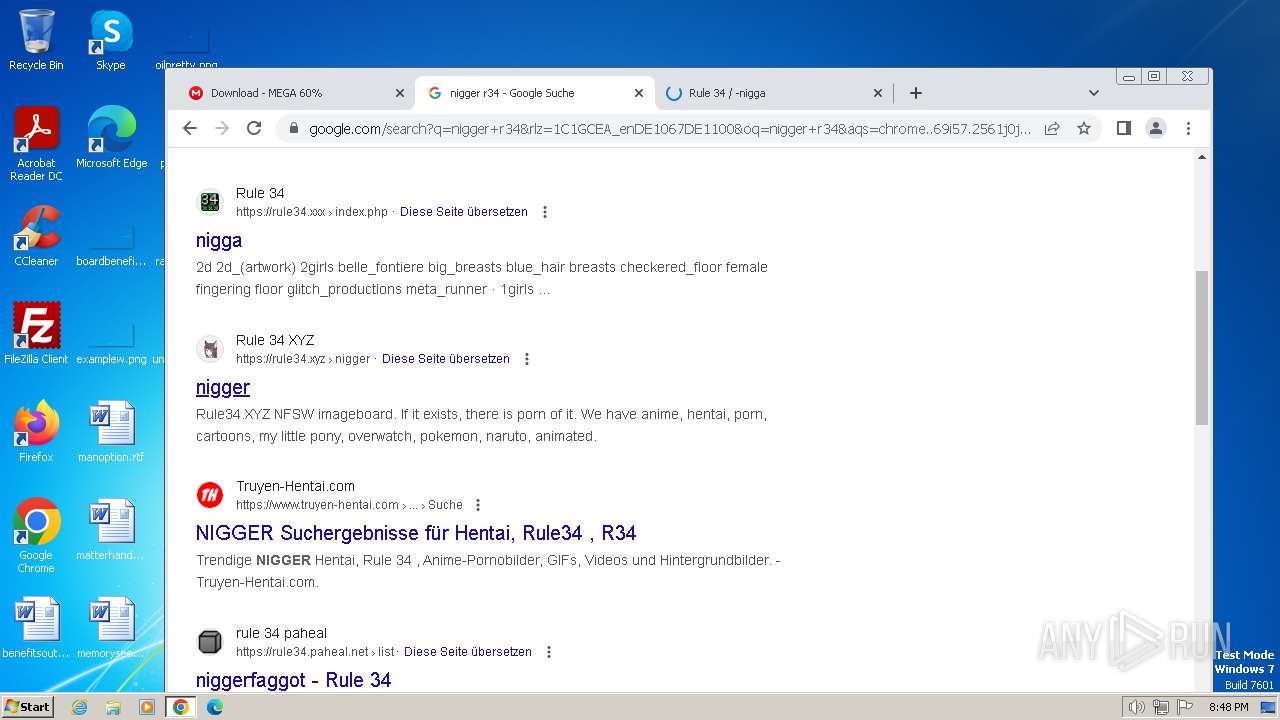View site information via the lock icon
The width and height of the screenshot is (1280, 720).
point(294,128)
